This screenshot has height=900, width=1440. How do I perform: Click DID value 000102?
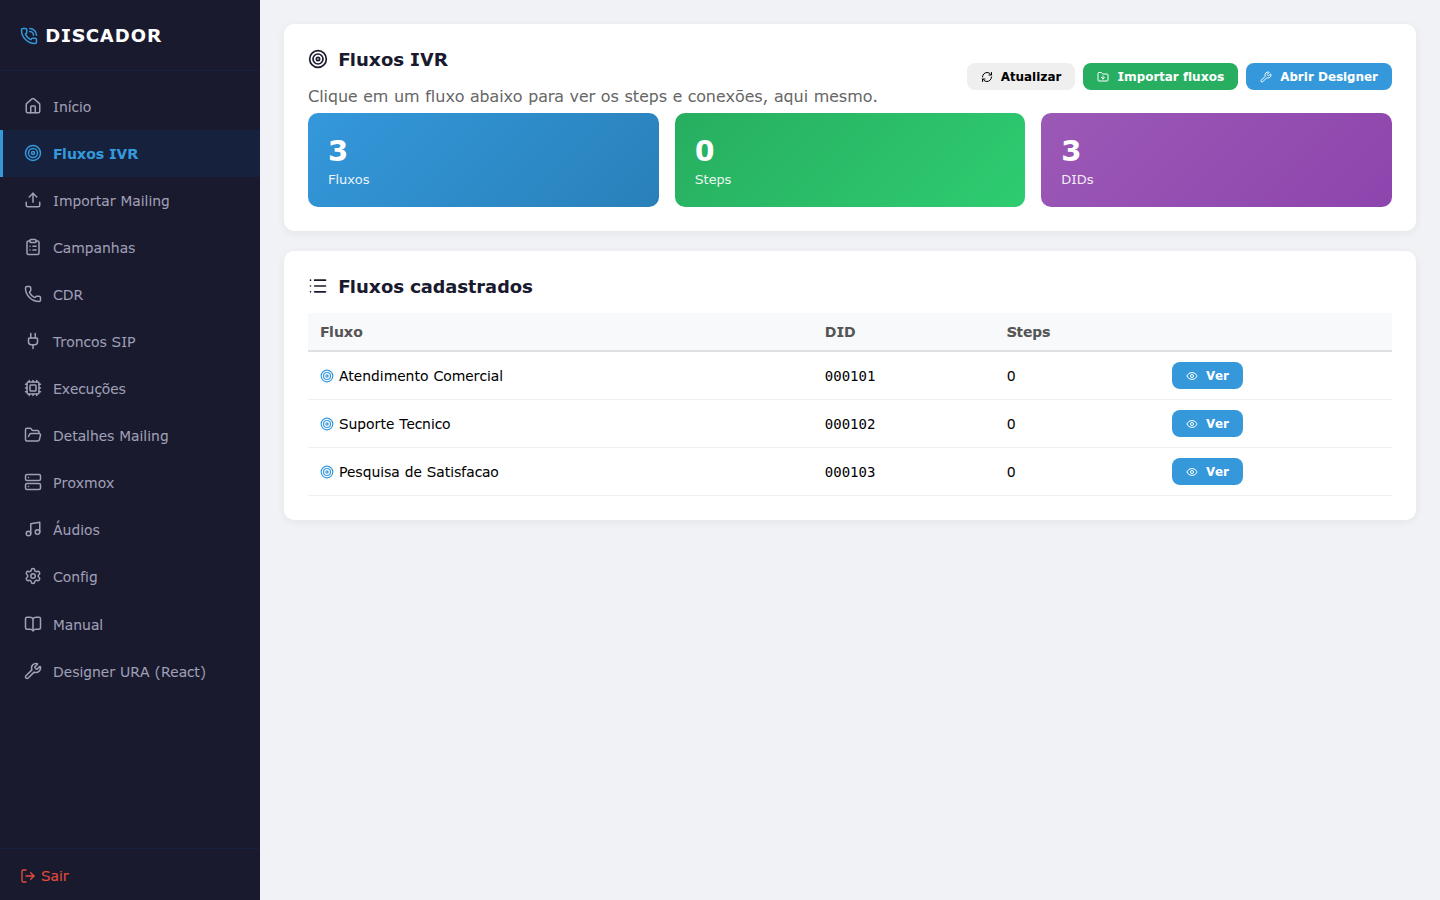click(850, 424)
